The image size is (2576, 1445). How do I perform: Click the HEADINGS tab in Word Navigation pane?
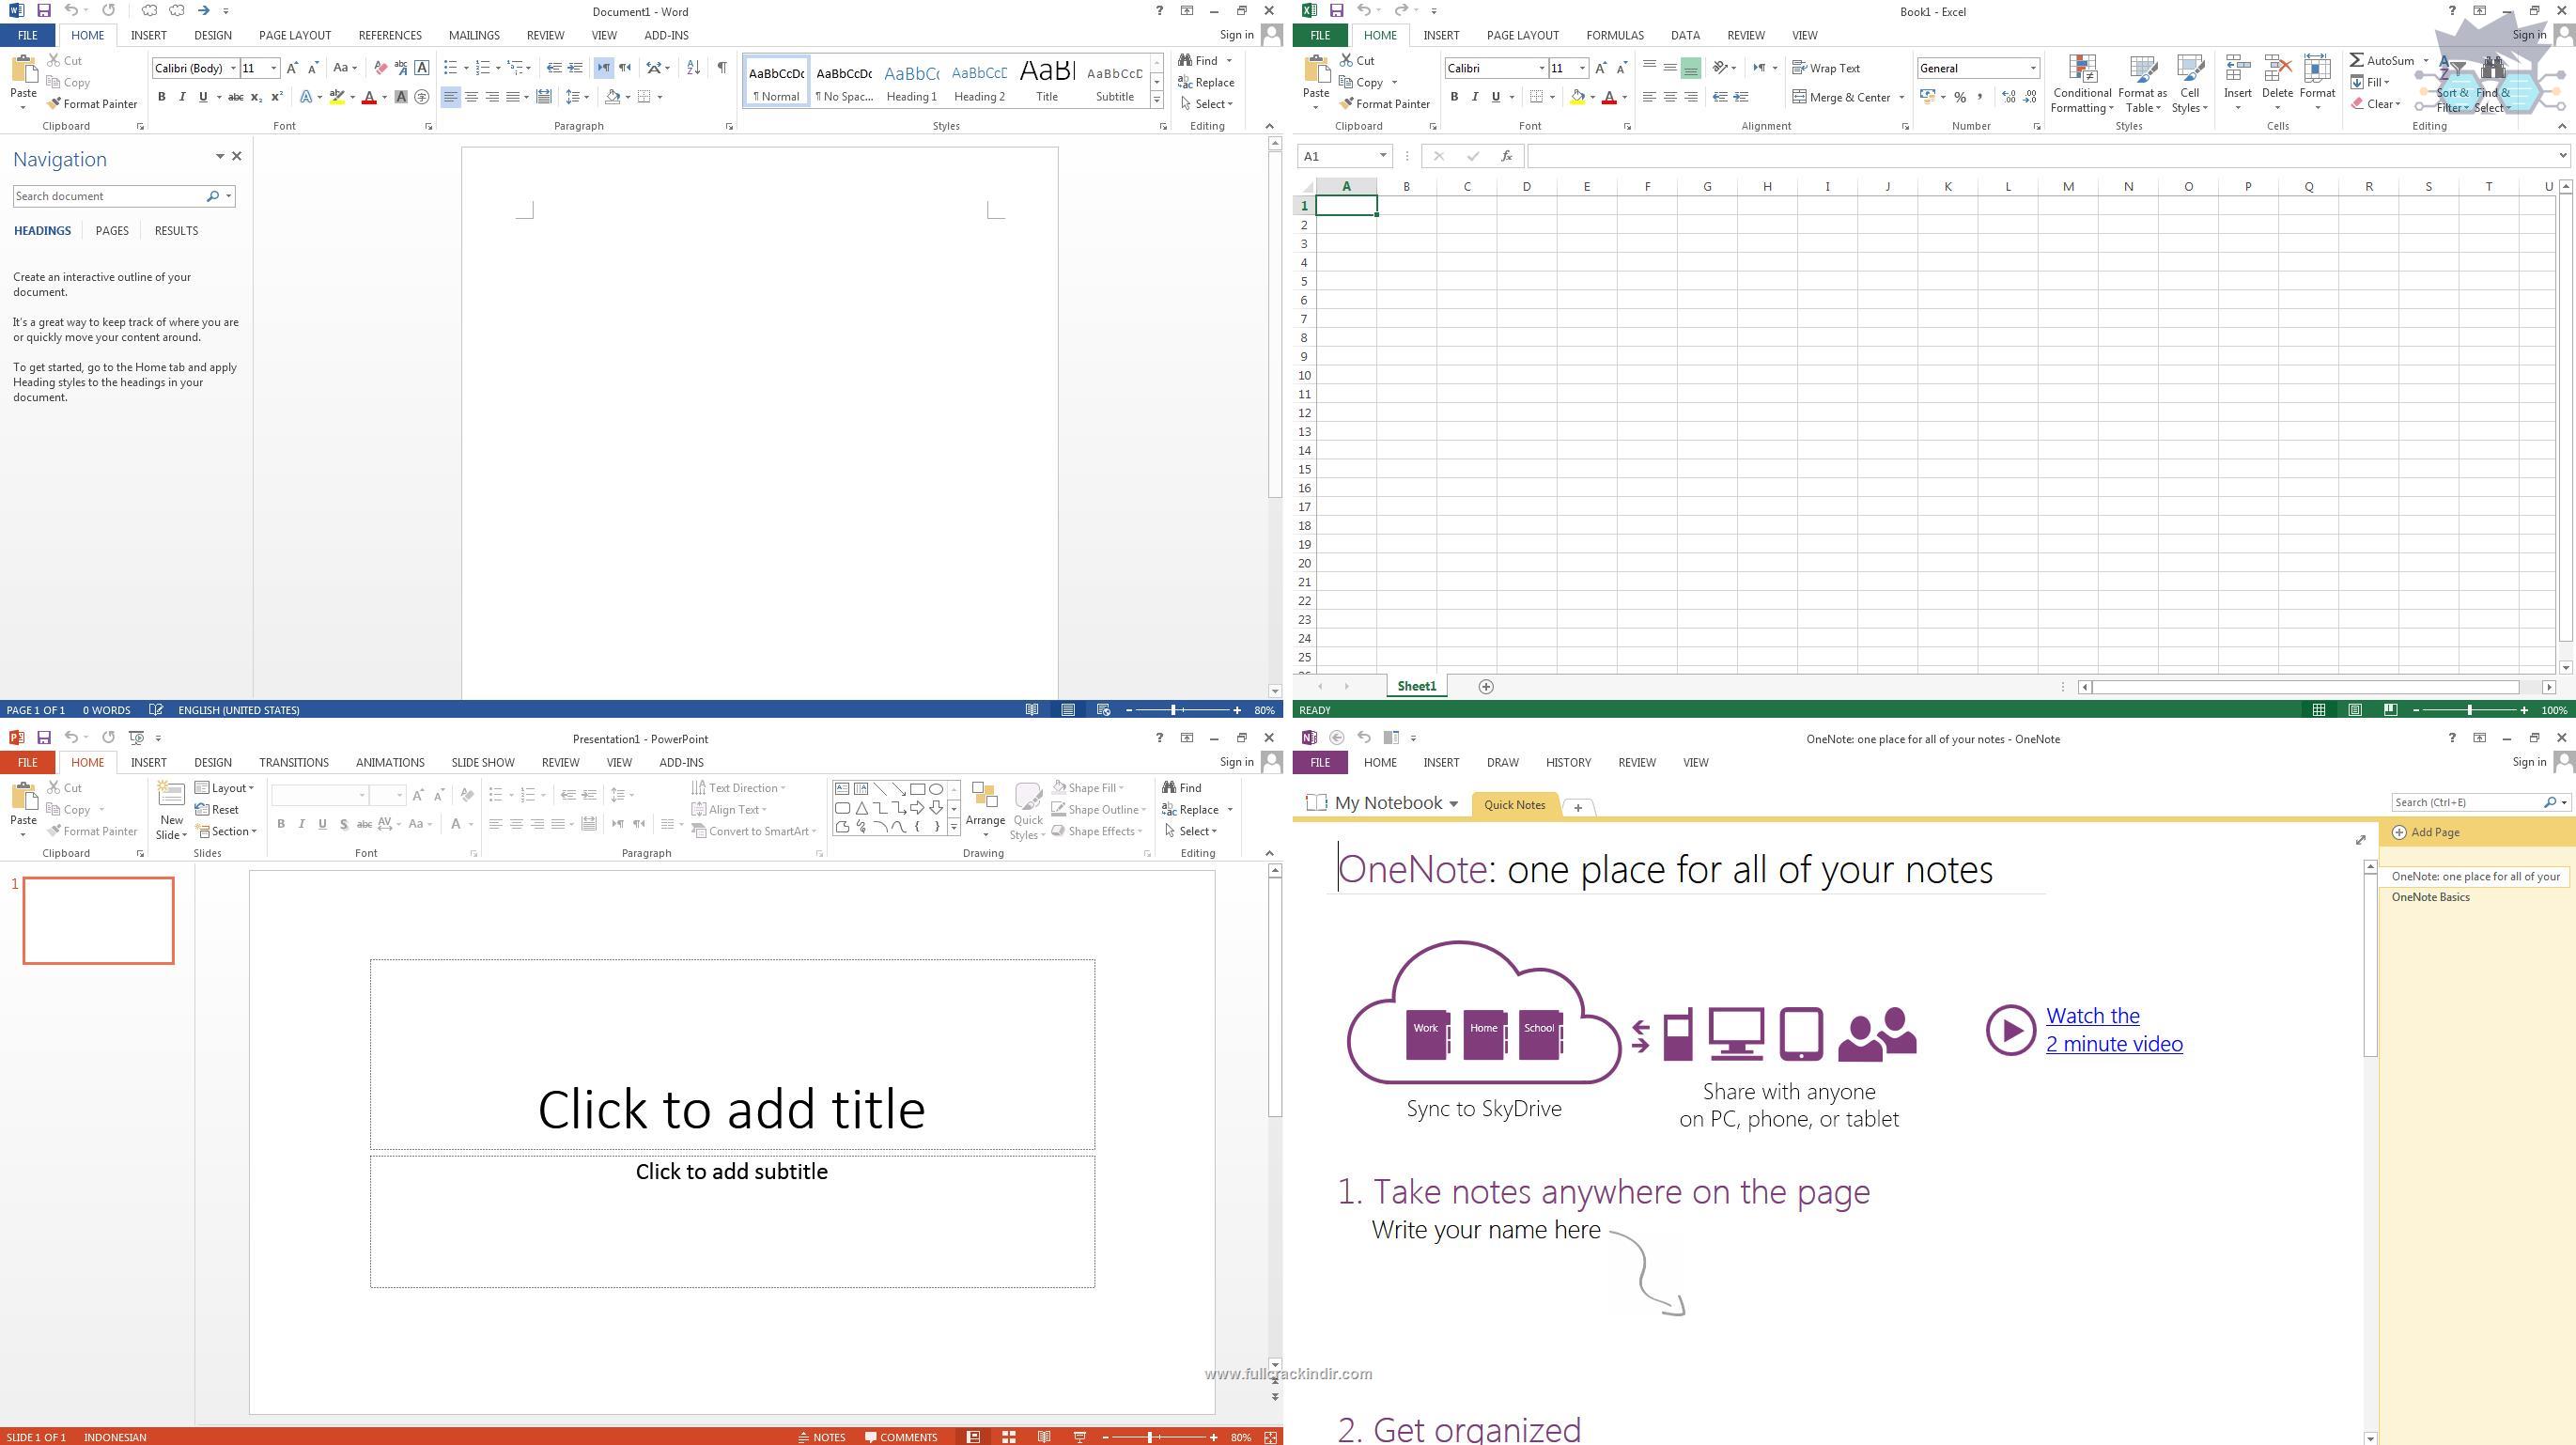click(42, 230)
